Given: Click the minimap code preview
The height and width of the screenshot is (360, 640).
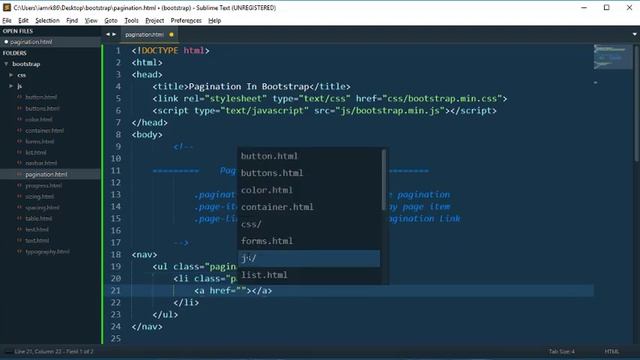Looking at the screenshot, I should (x=612, y=57).
